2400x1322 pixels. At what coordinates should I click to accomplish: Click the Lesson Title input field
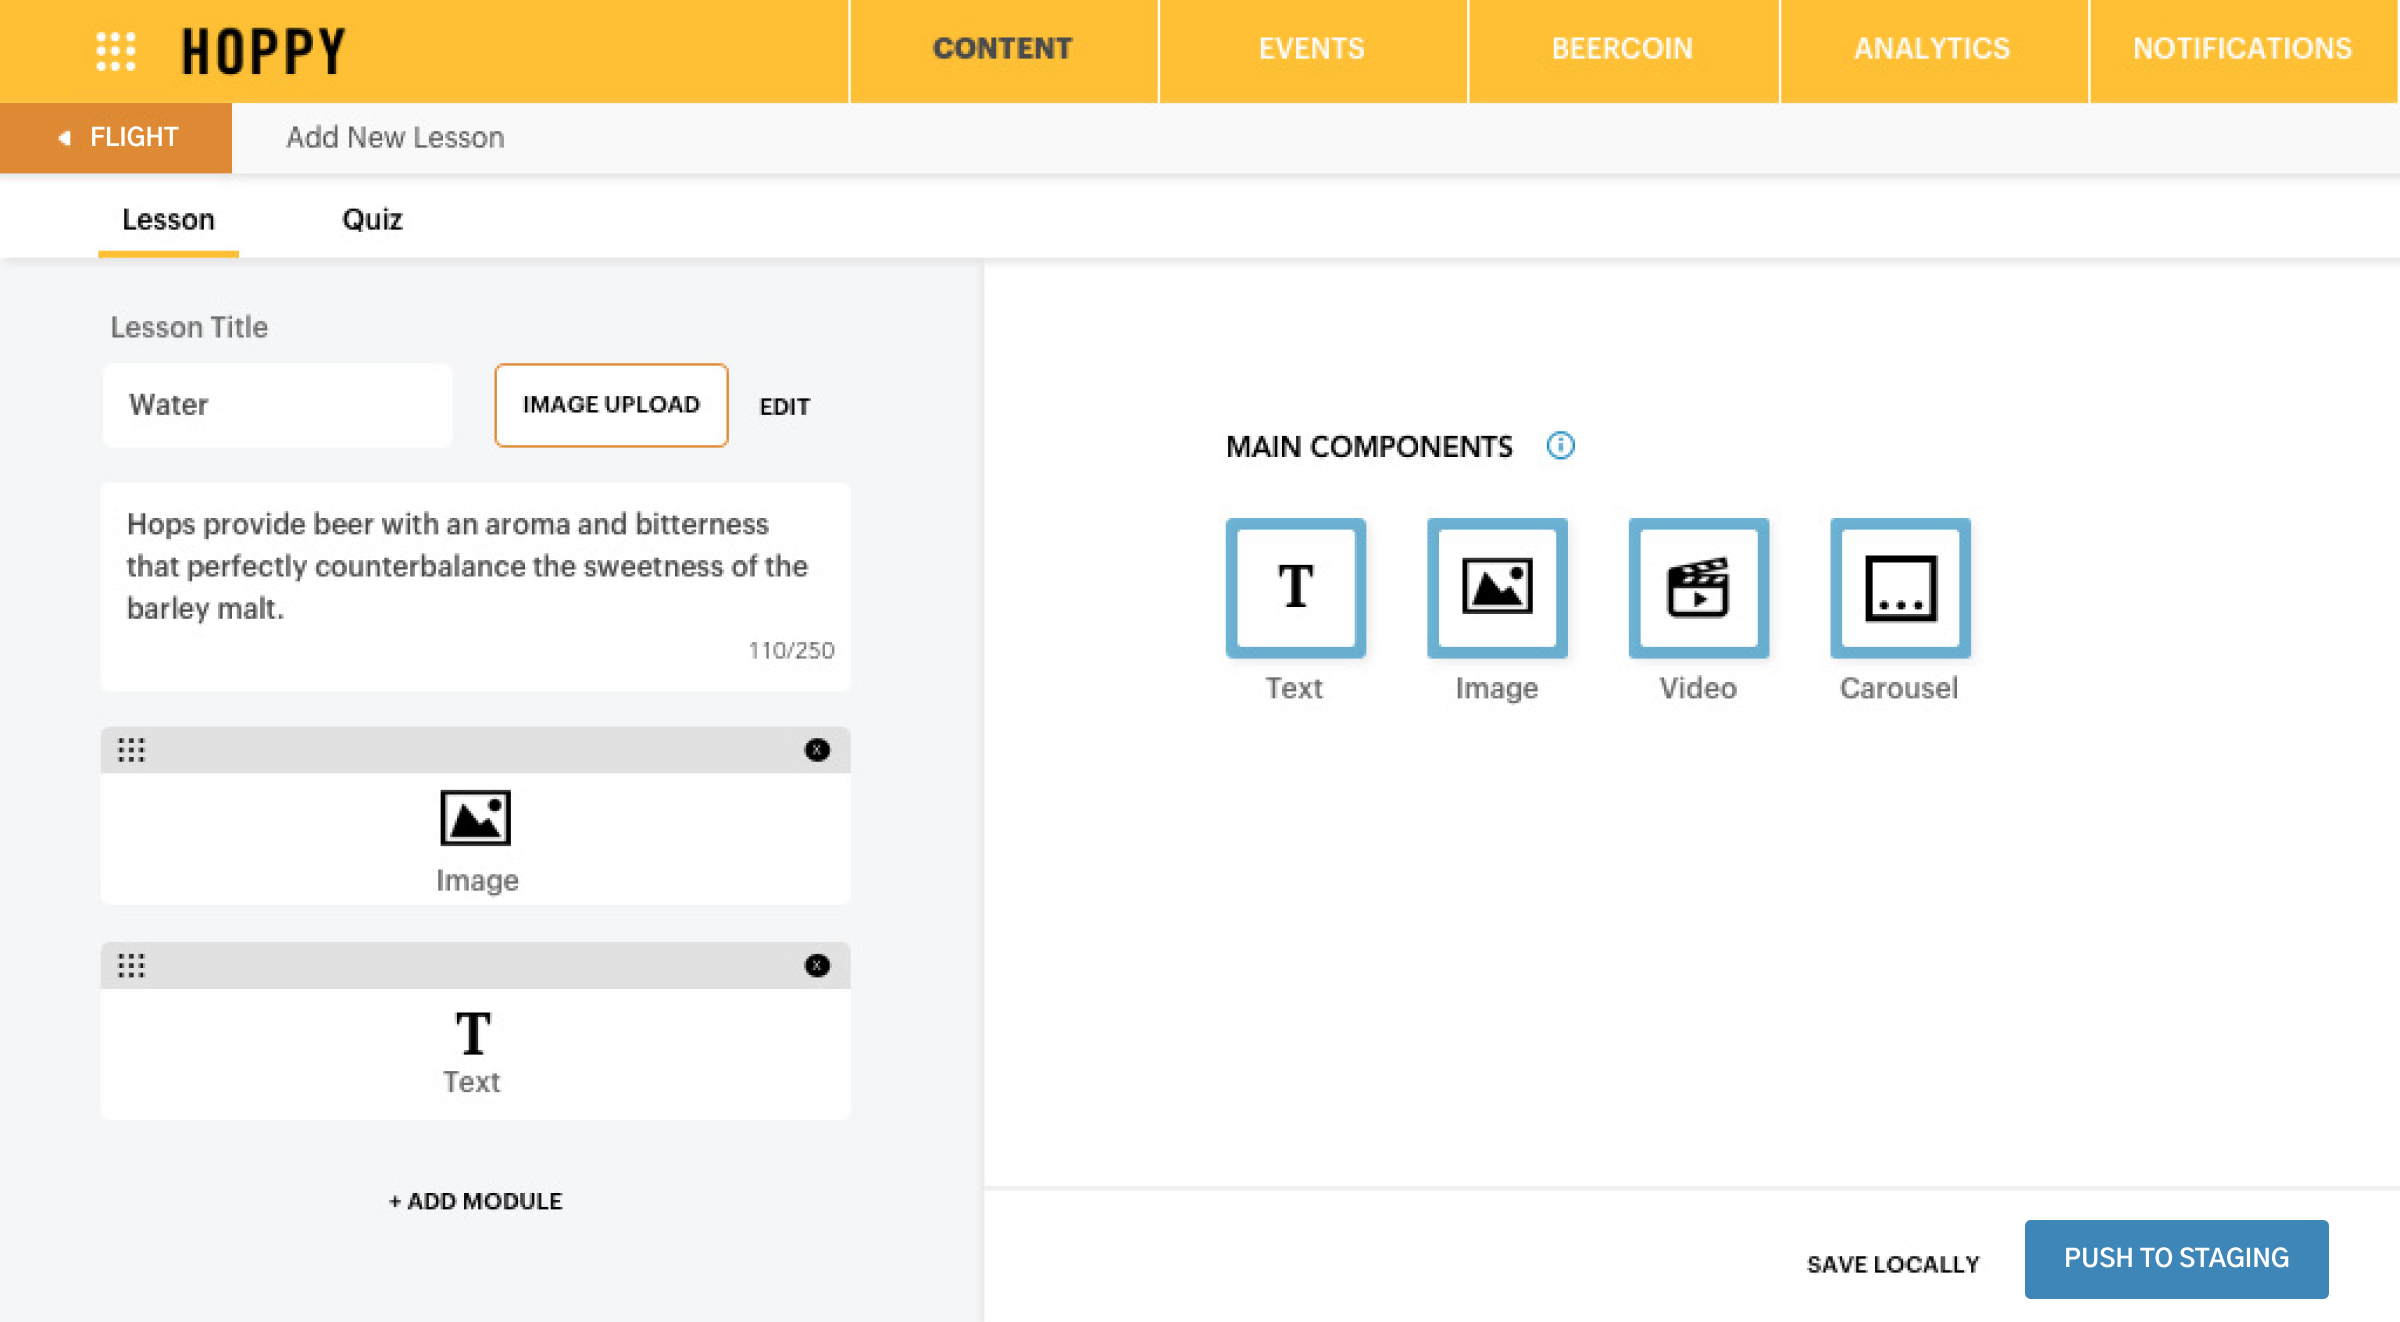click(278, 405)
